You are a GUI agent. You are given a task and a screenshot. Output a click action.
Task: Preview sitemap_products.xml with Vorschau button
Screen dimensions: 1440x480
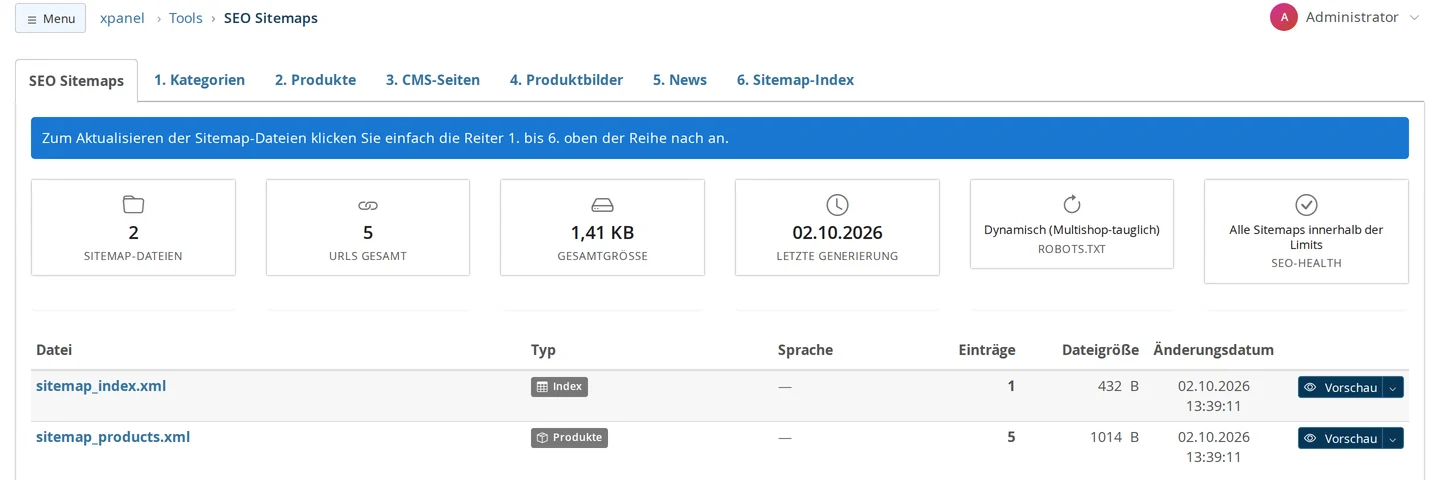coord(1340,438)
